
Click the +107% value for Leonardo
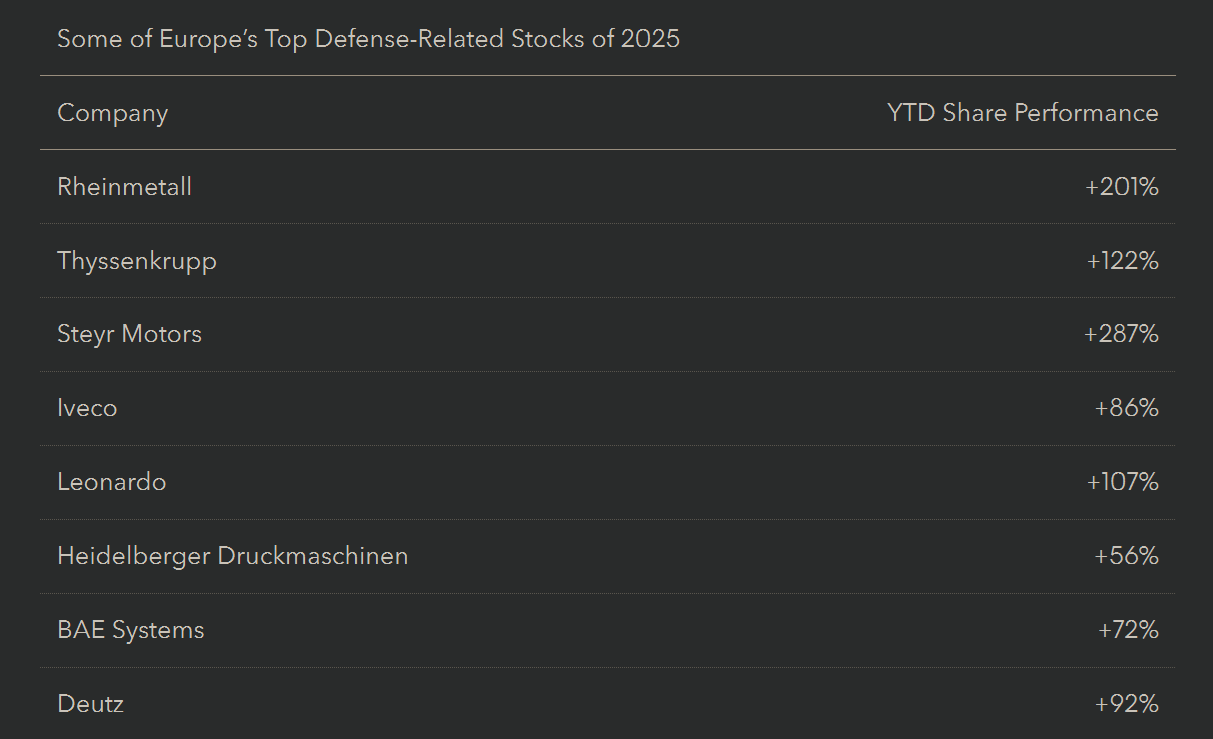point(1122,482)
